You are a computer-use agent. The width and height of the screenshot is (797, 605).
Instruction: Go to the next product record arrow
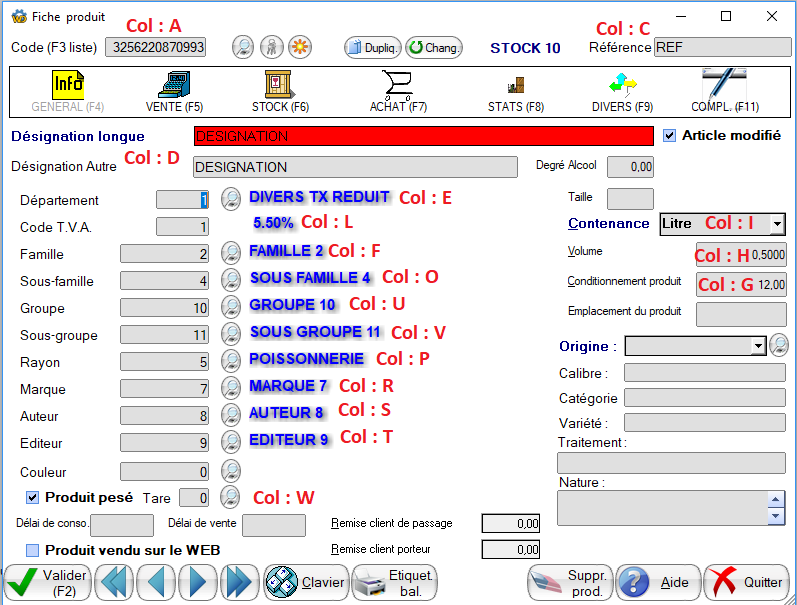pos(198,582)
